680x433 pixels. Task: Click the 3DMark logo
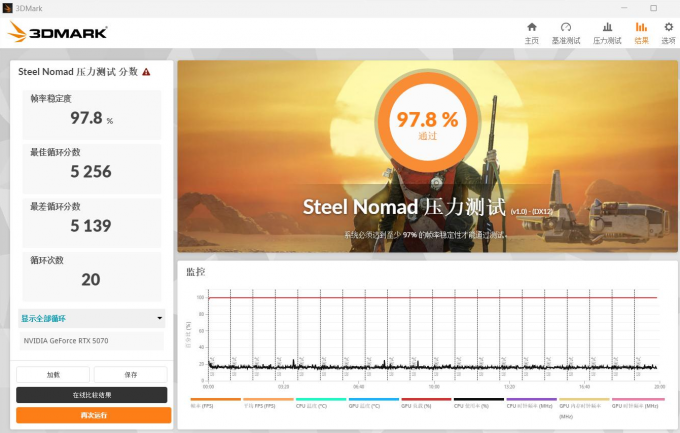pyautogui.click(x=58, y=32)
